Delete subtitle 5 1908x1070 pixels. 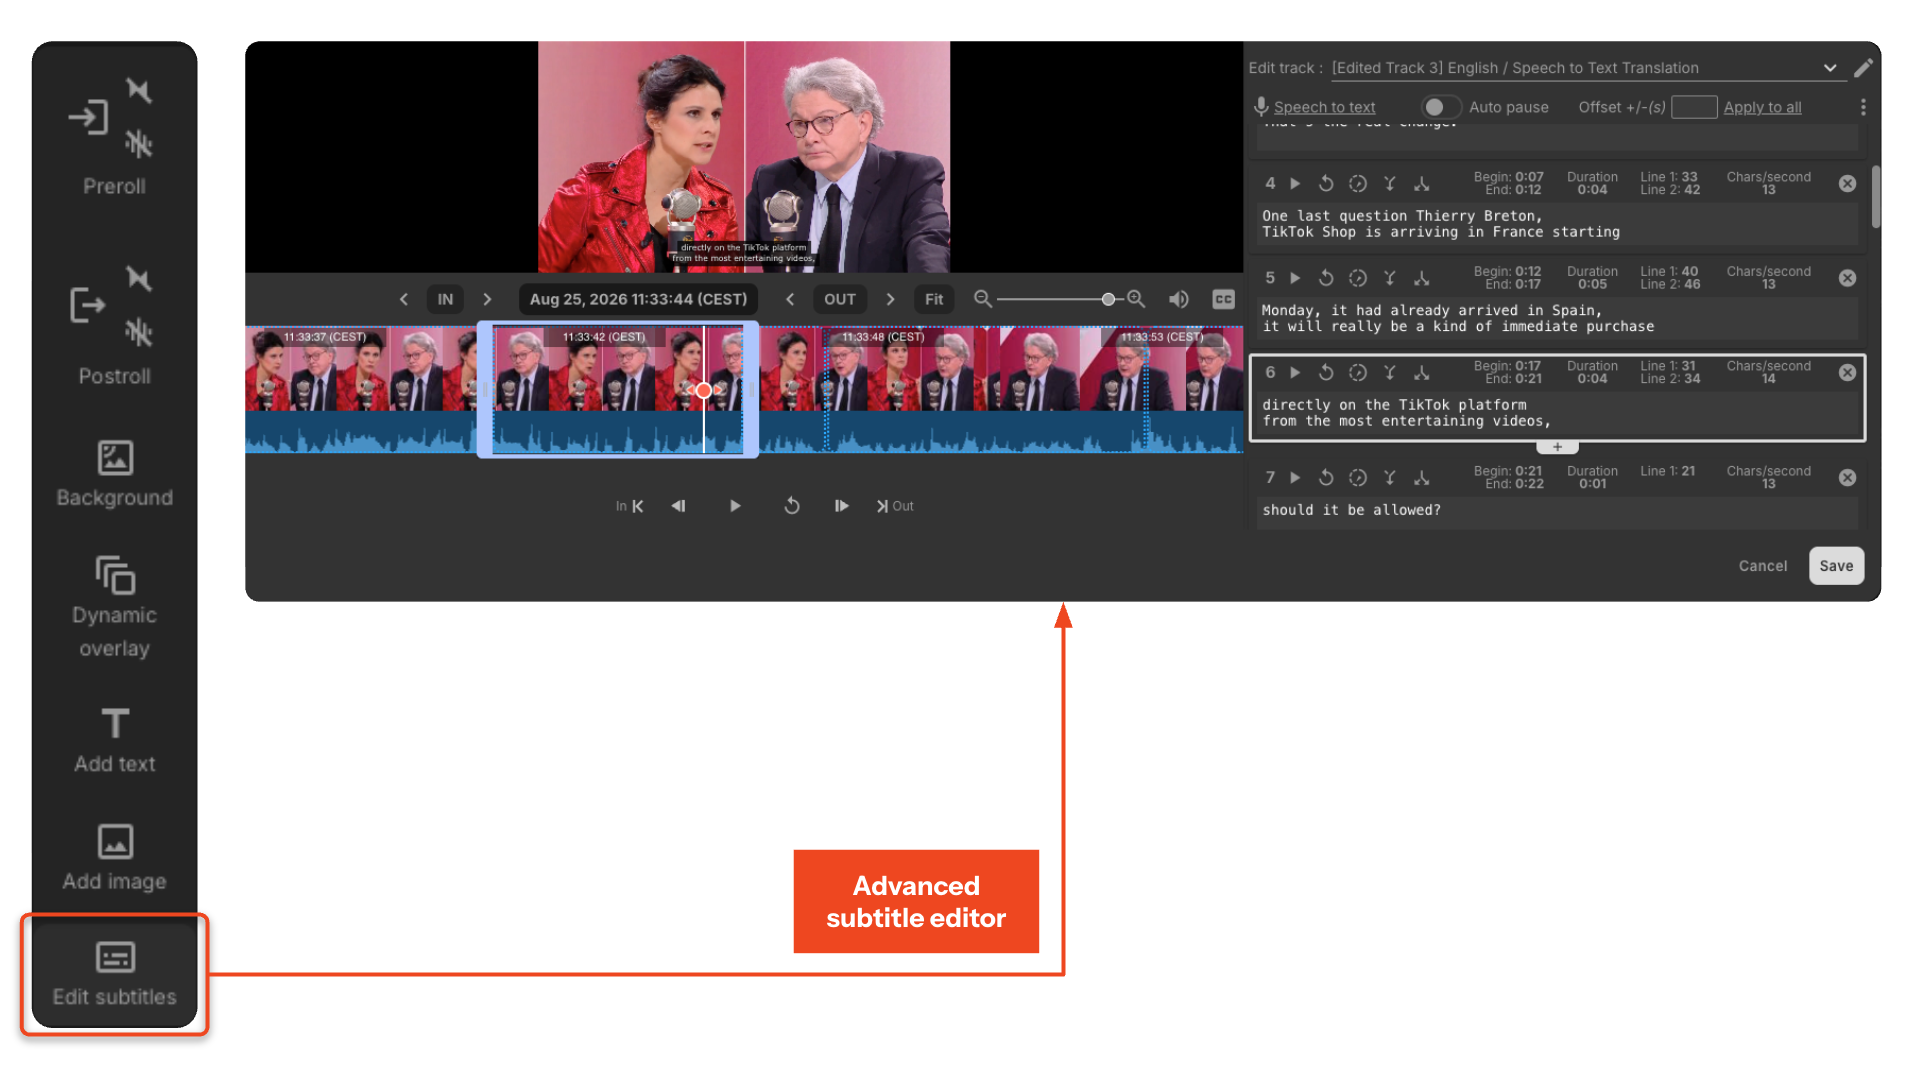coord(1847,278)
